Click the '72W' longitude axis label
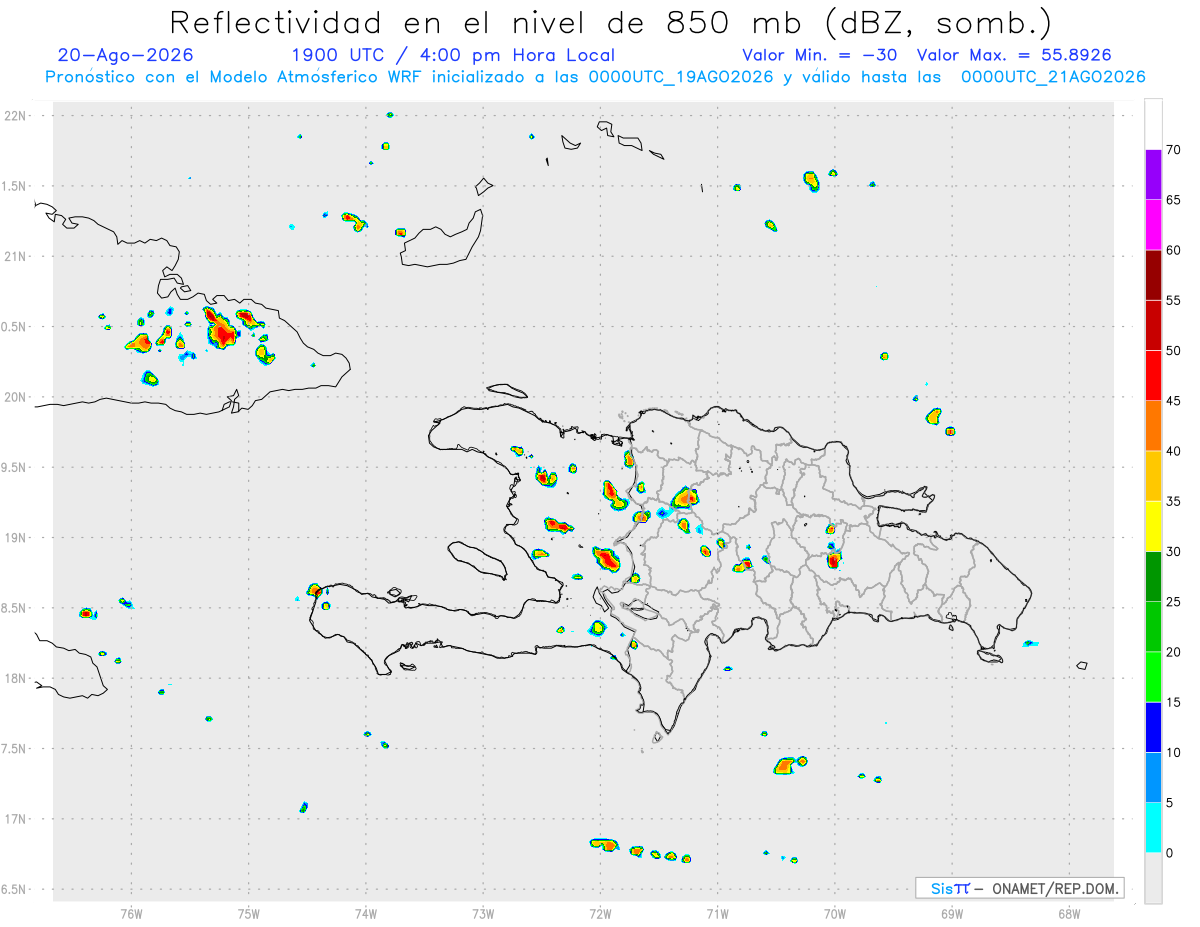This screenshot has height=927, width=1200. point(600,913)
